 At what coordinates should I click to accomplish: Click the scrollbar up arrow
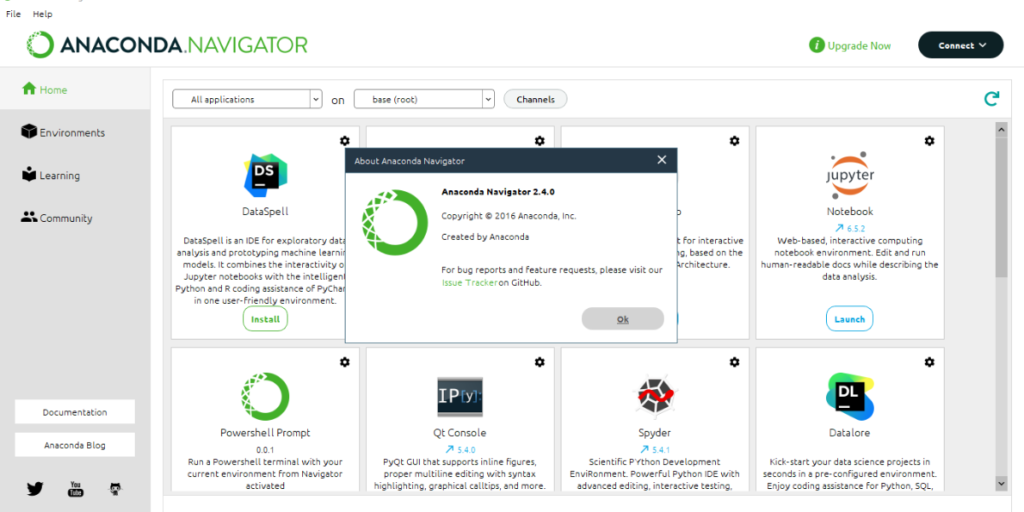click(x=1001, y=130)
